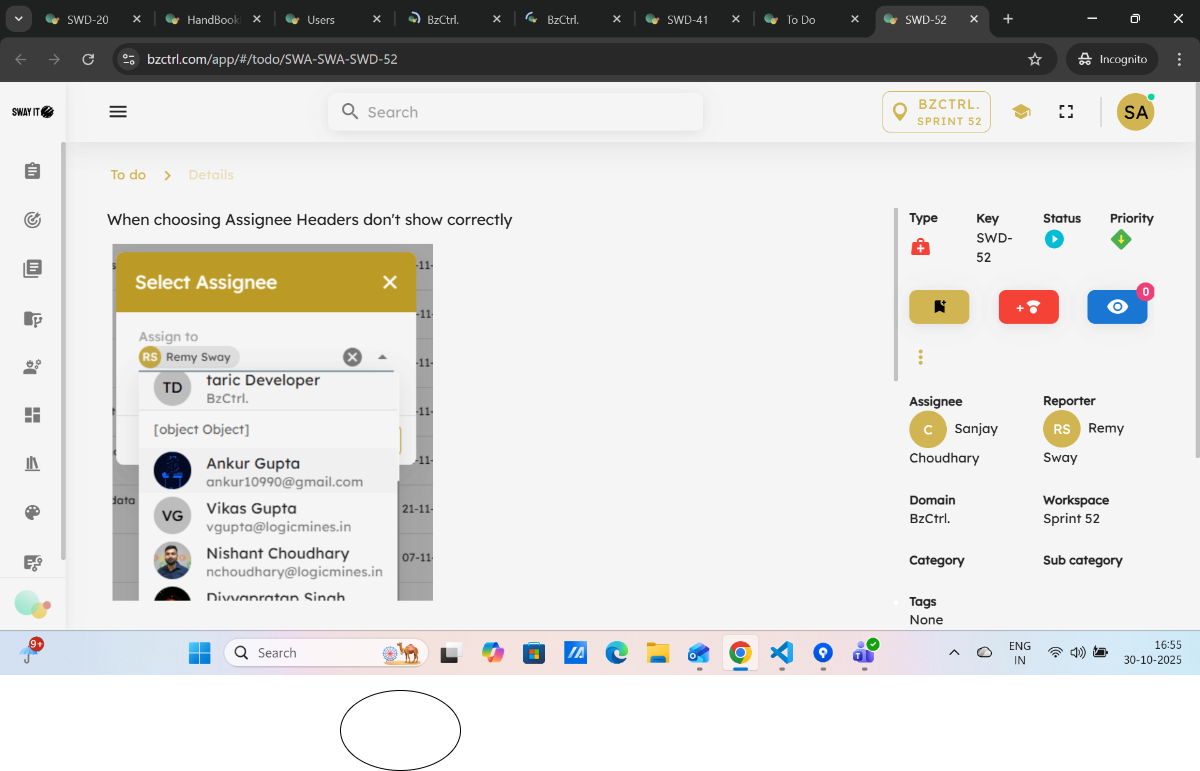This screenshot has width=1200, height=771.
Task: Click the target goals sidebar icon
Action: (x=32, y=220)
